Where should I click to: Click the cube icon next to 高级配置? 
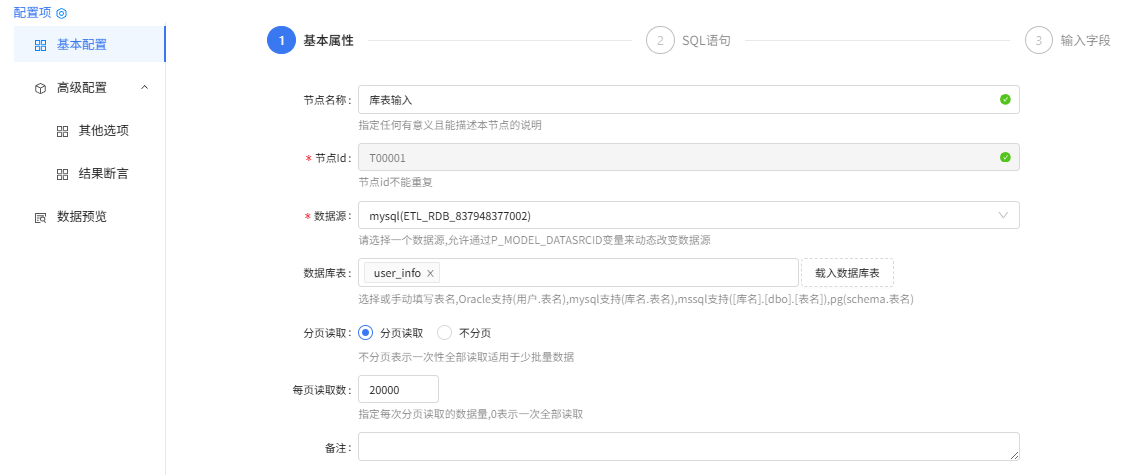40,88
